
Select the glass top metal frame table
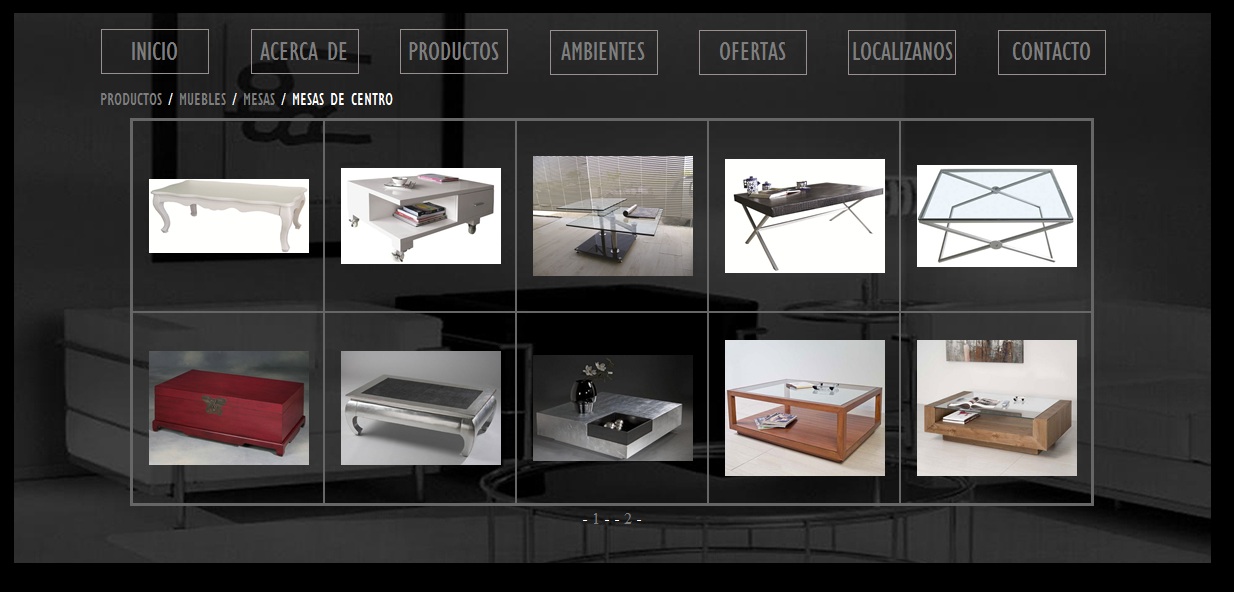click(996, 216)
